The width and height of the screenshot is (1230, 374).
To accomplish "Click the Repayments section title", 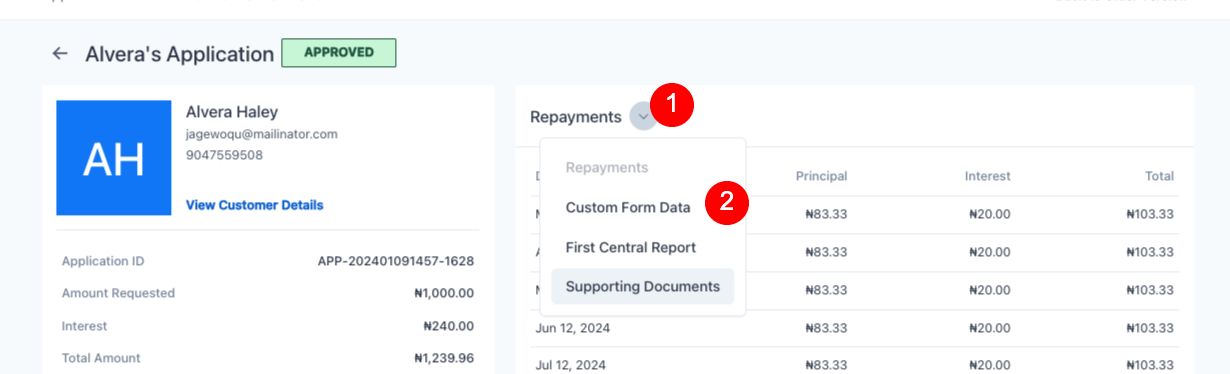I will [x=576, y=117].
